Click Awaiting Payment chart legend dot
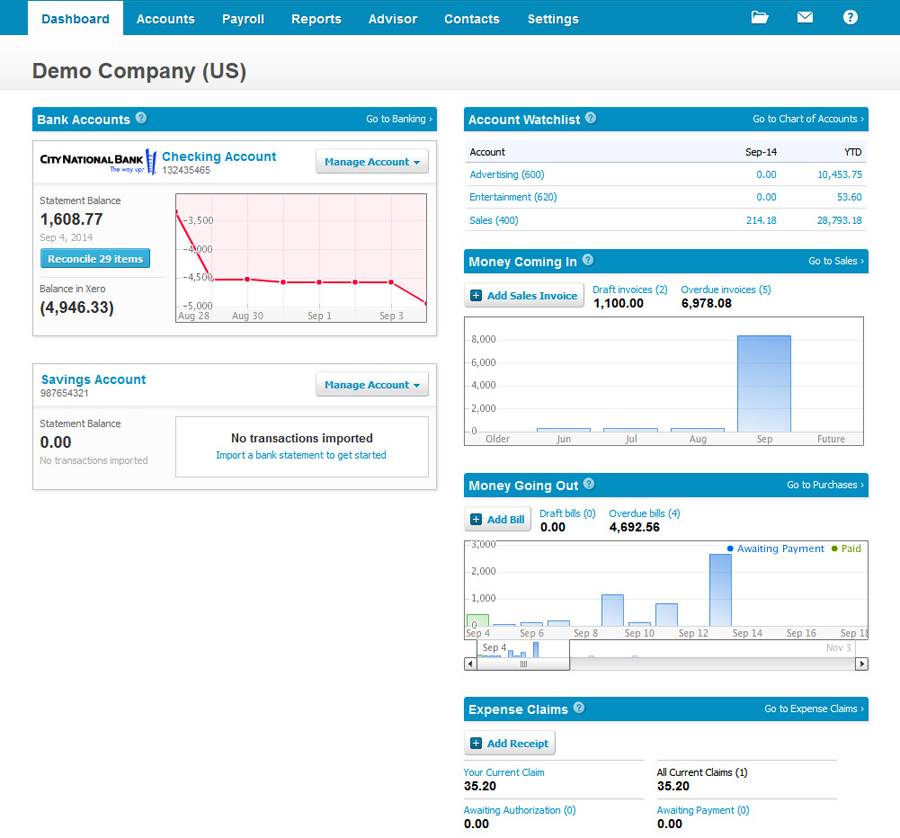 pyautogui.click(x=730, y=549)
